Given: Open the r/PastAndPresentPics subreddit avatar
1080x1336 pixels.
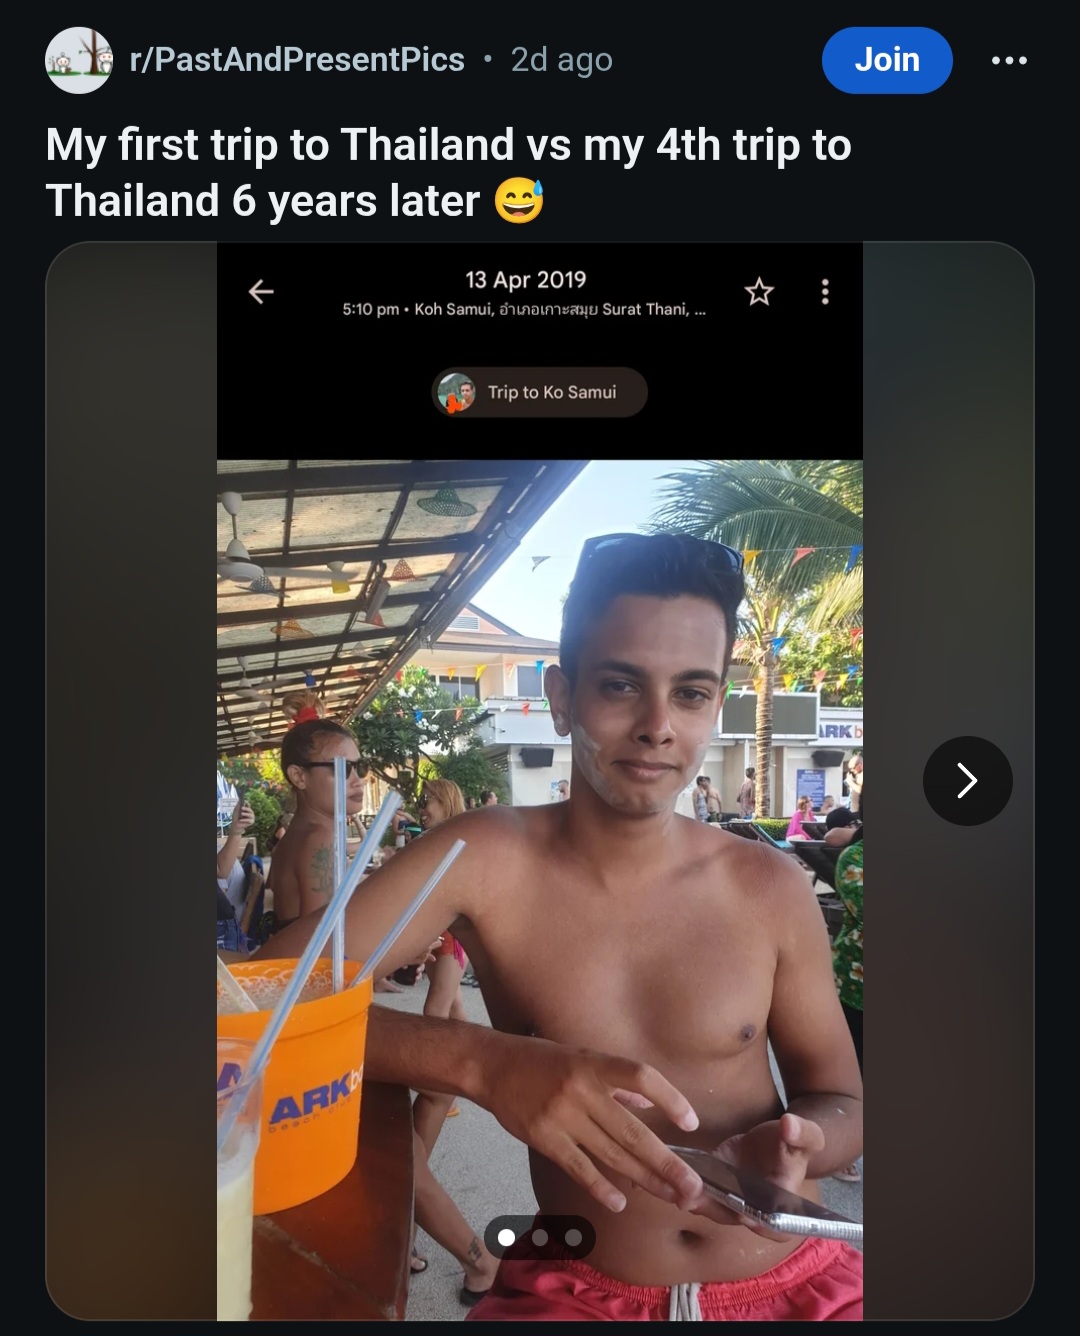Looking at the screenshot, I should [79, 60].
